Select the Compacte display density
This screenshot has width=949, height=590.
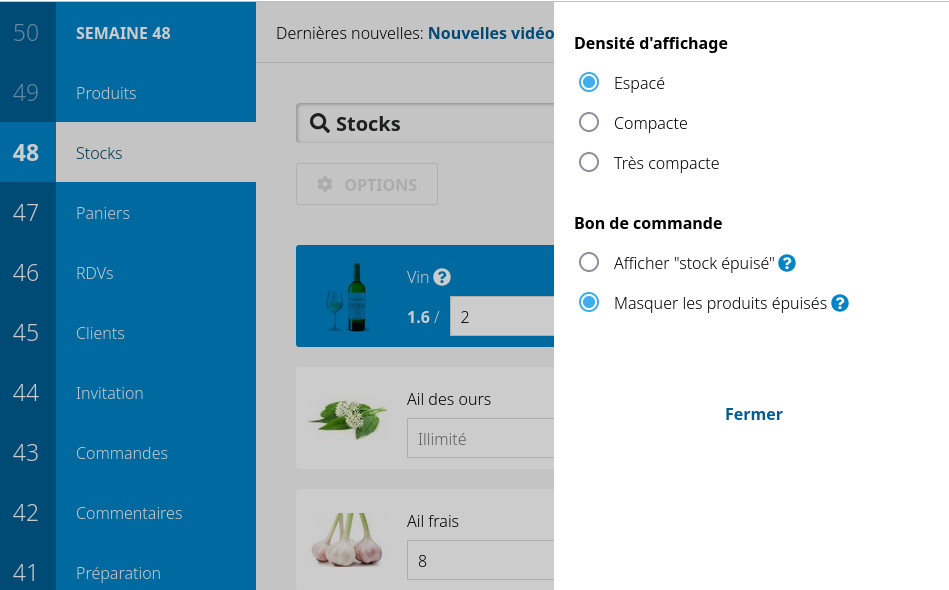coord(589,122)
